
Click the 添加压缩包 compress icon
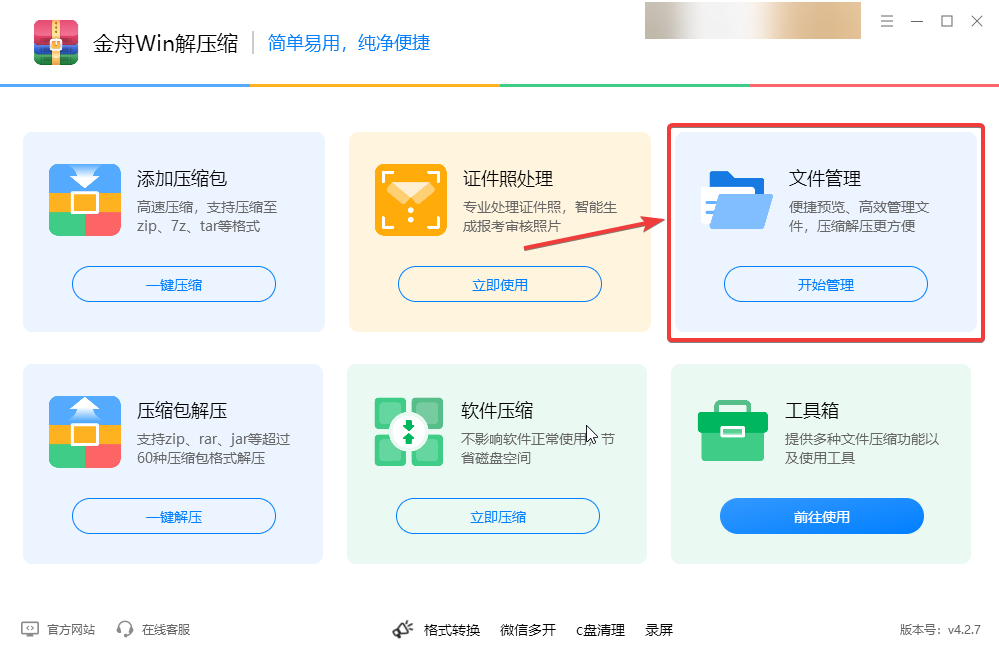click(85, 200)
